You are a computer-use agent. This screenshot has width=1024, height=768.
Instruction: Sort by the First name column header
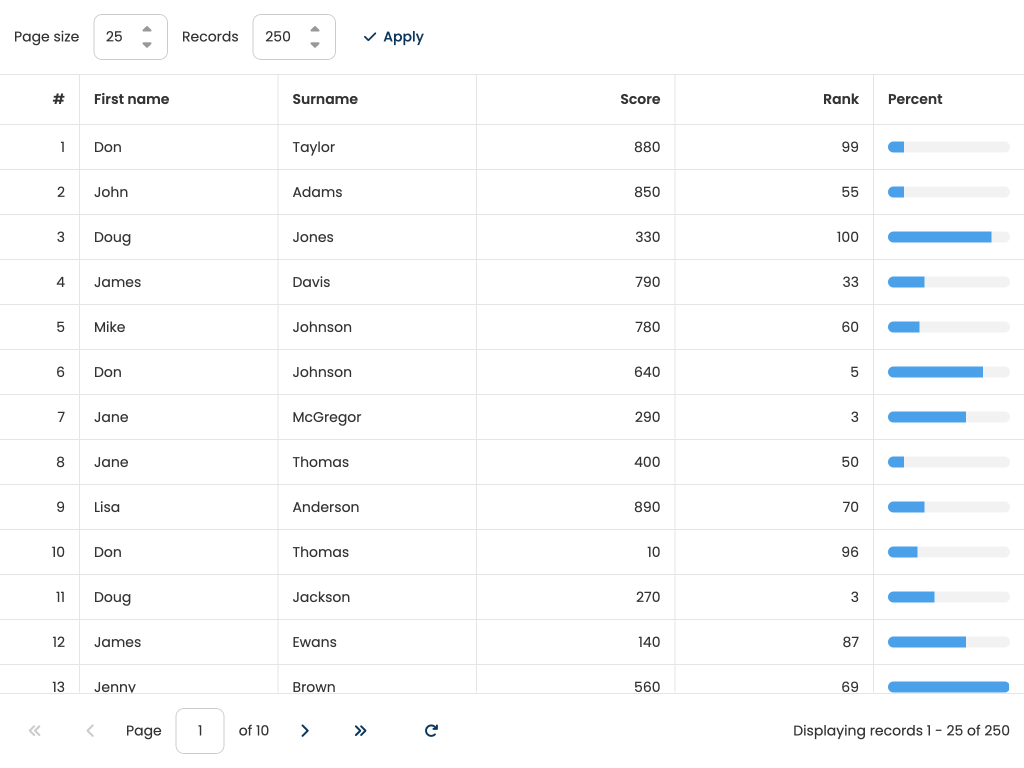click(131, 99)
